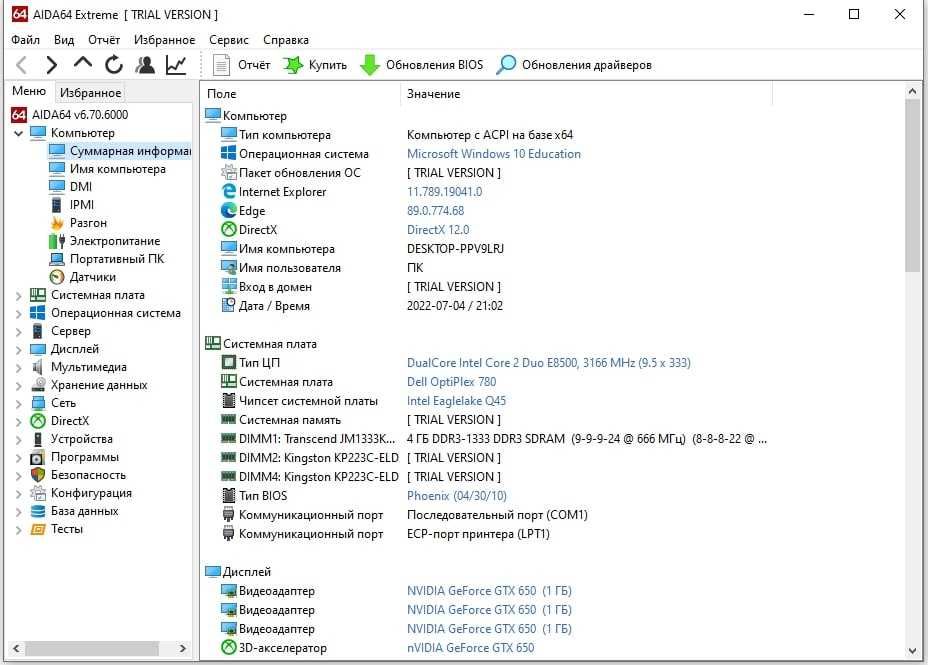Viewport: 928px width, 665px height.
Task: Click the Разгон flame icon
Action: coord(57,223)
